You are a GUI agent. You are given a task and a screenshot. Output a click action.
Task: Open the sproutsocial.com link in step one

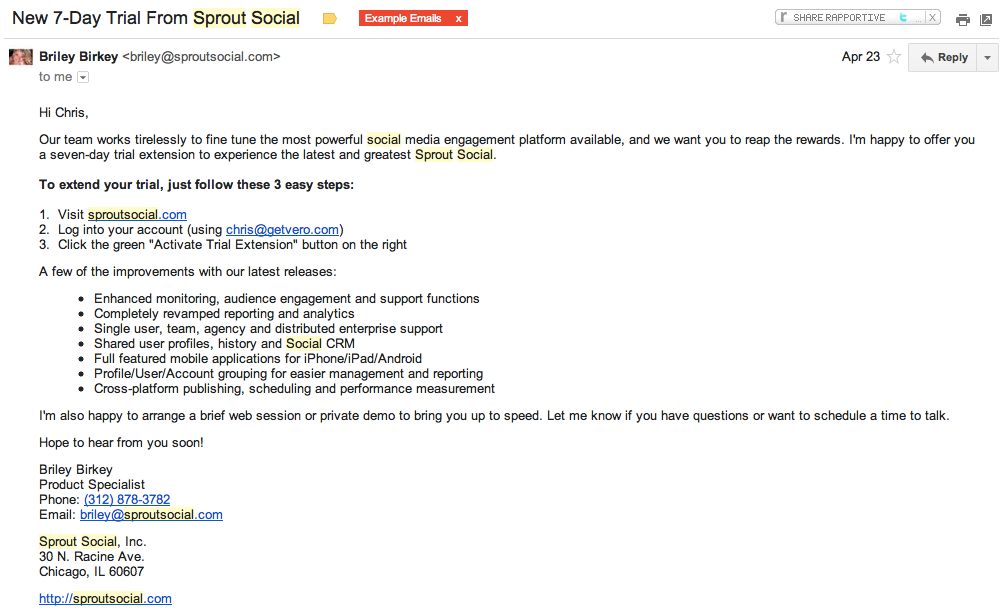click(137, 214)
